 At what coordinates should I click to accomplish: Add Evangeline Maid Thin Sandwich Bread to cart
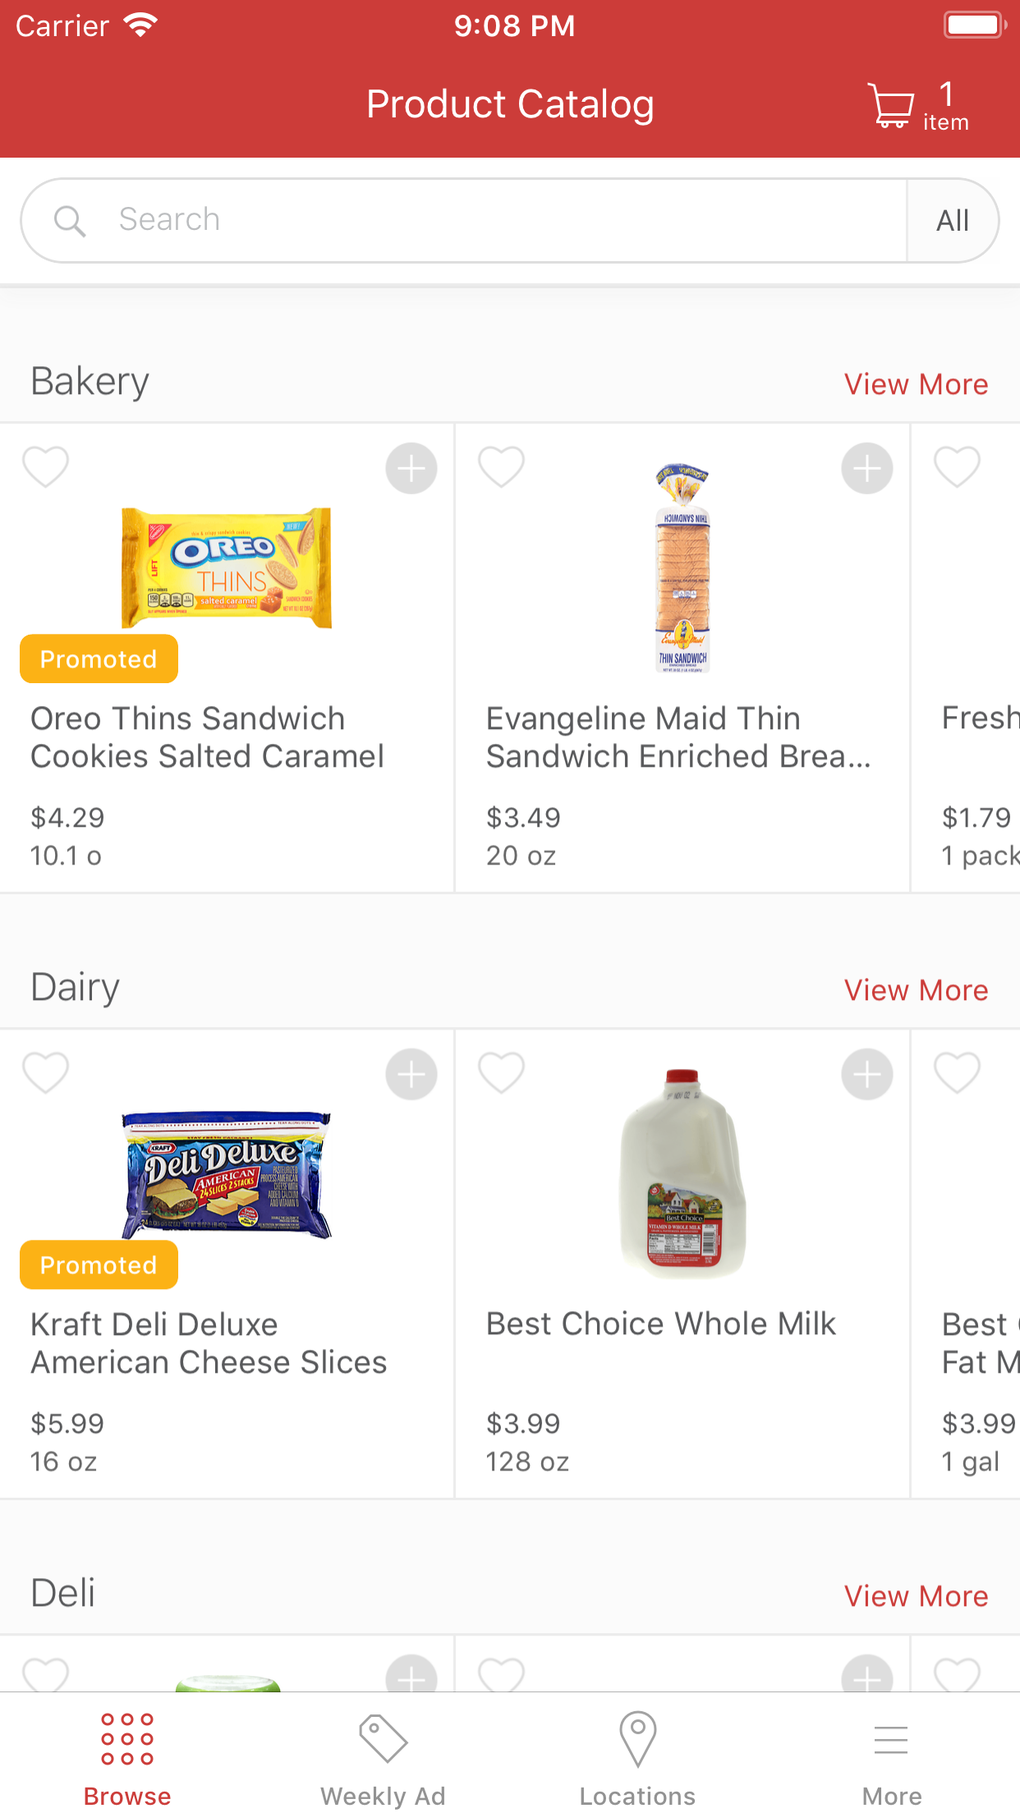[866, 468]
